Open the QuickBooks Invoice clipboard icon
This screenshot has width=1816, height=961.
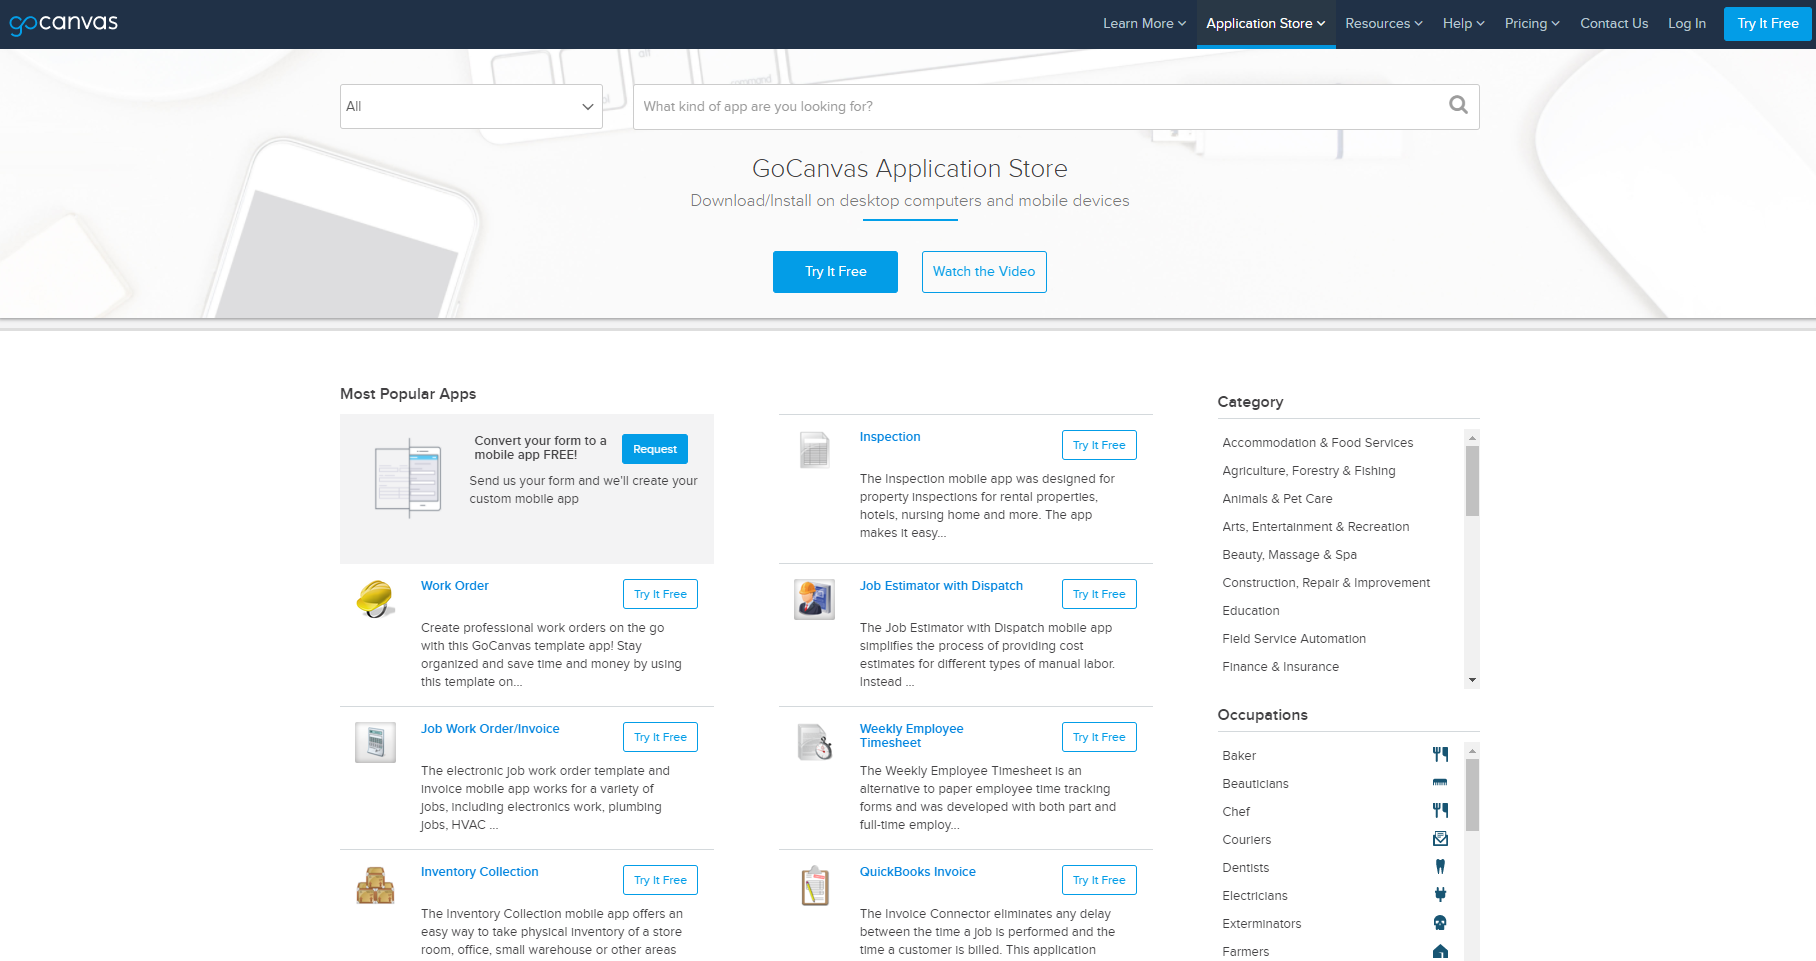(814, 885)
